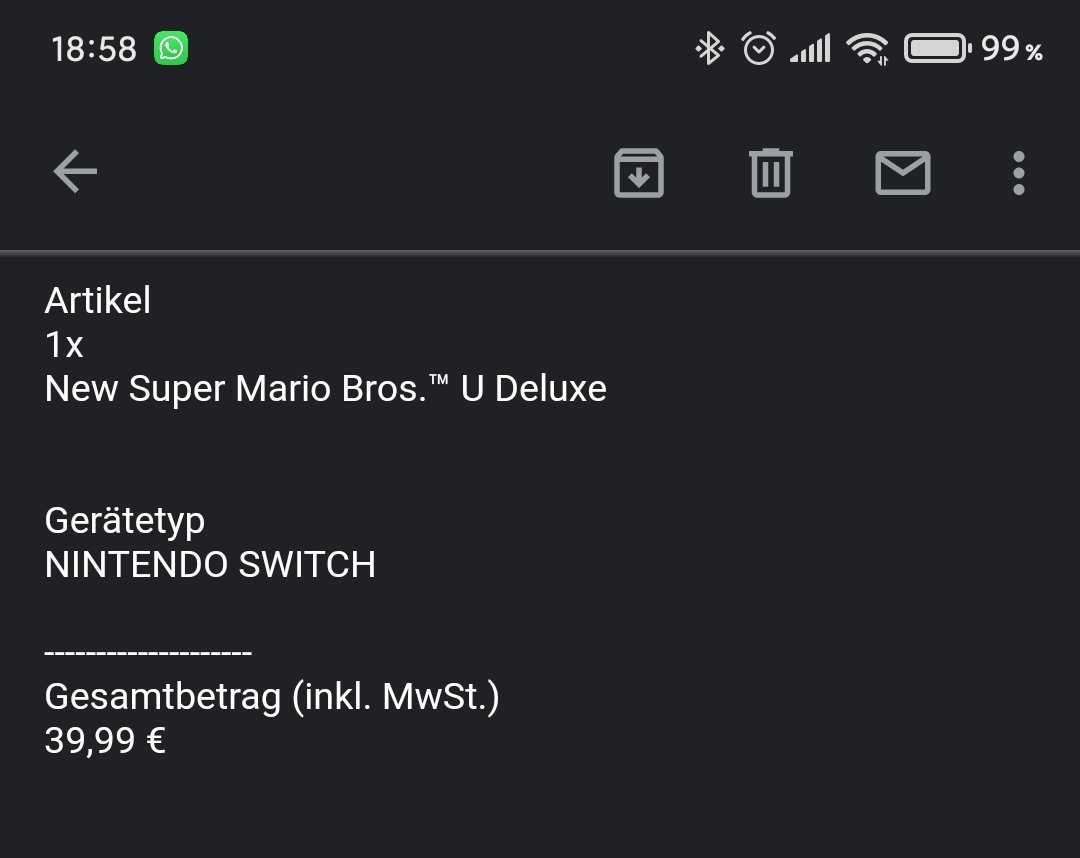Tap the NINTENDO SWITCH text

210,565
